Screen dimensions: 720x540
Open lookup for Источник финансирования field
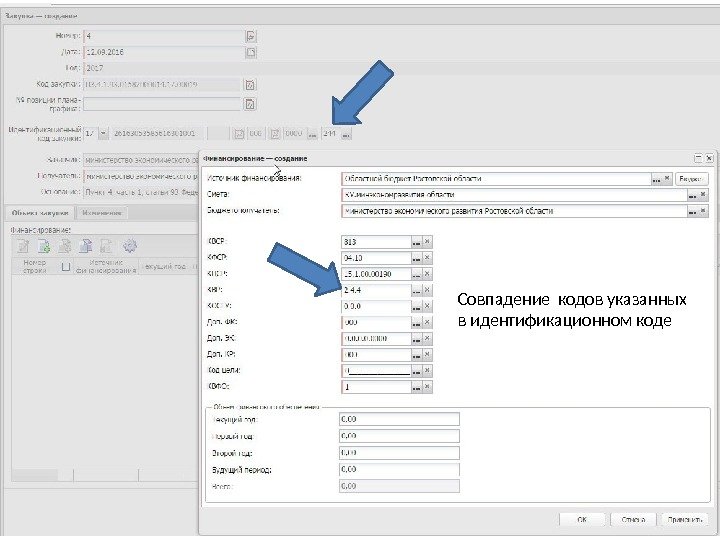[657, 179]
